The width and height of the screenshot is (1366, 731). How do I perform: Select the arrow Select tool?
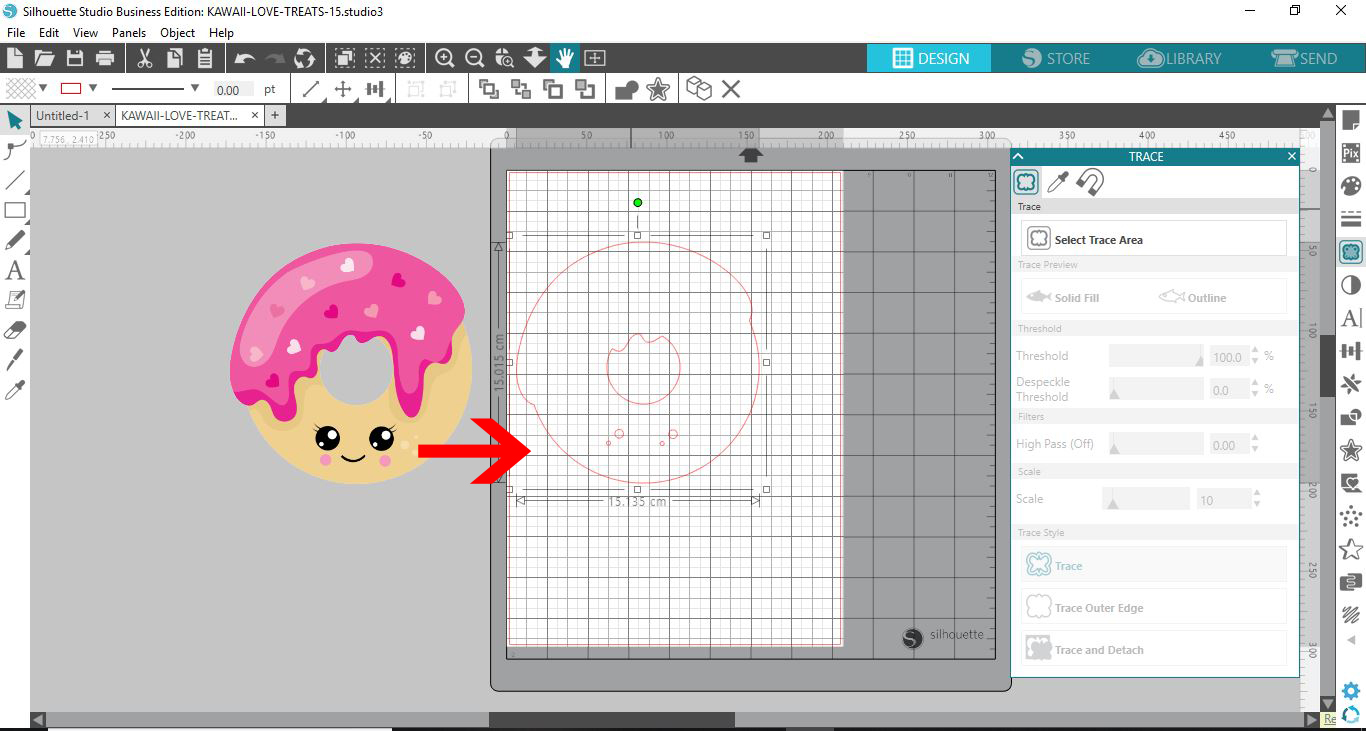(15, 120)
